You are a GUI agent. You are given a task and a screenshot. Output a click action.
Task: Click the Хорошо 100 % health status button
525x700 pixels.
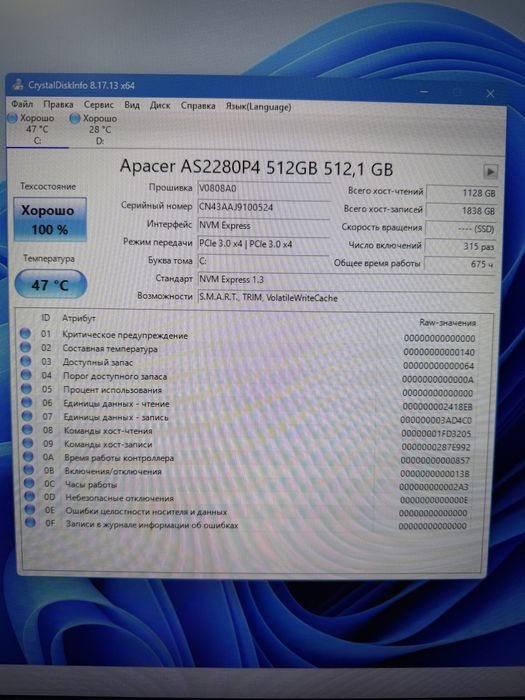[50, 220]
